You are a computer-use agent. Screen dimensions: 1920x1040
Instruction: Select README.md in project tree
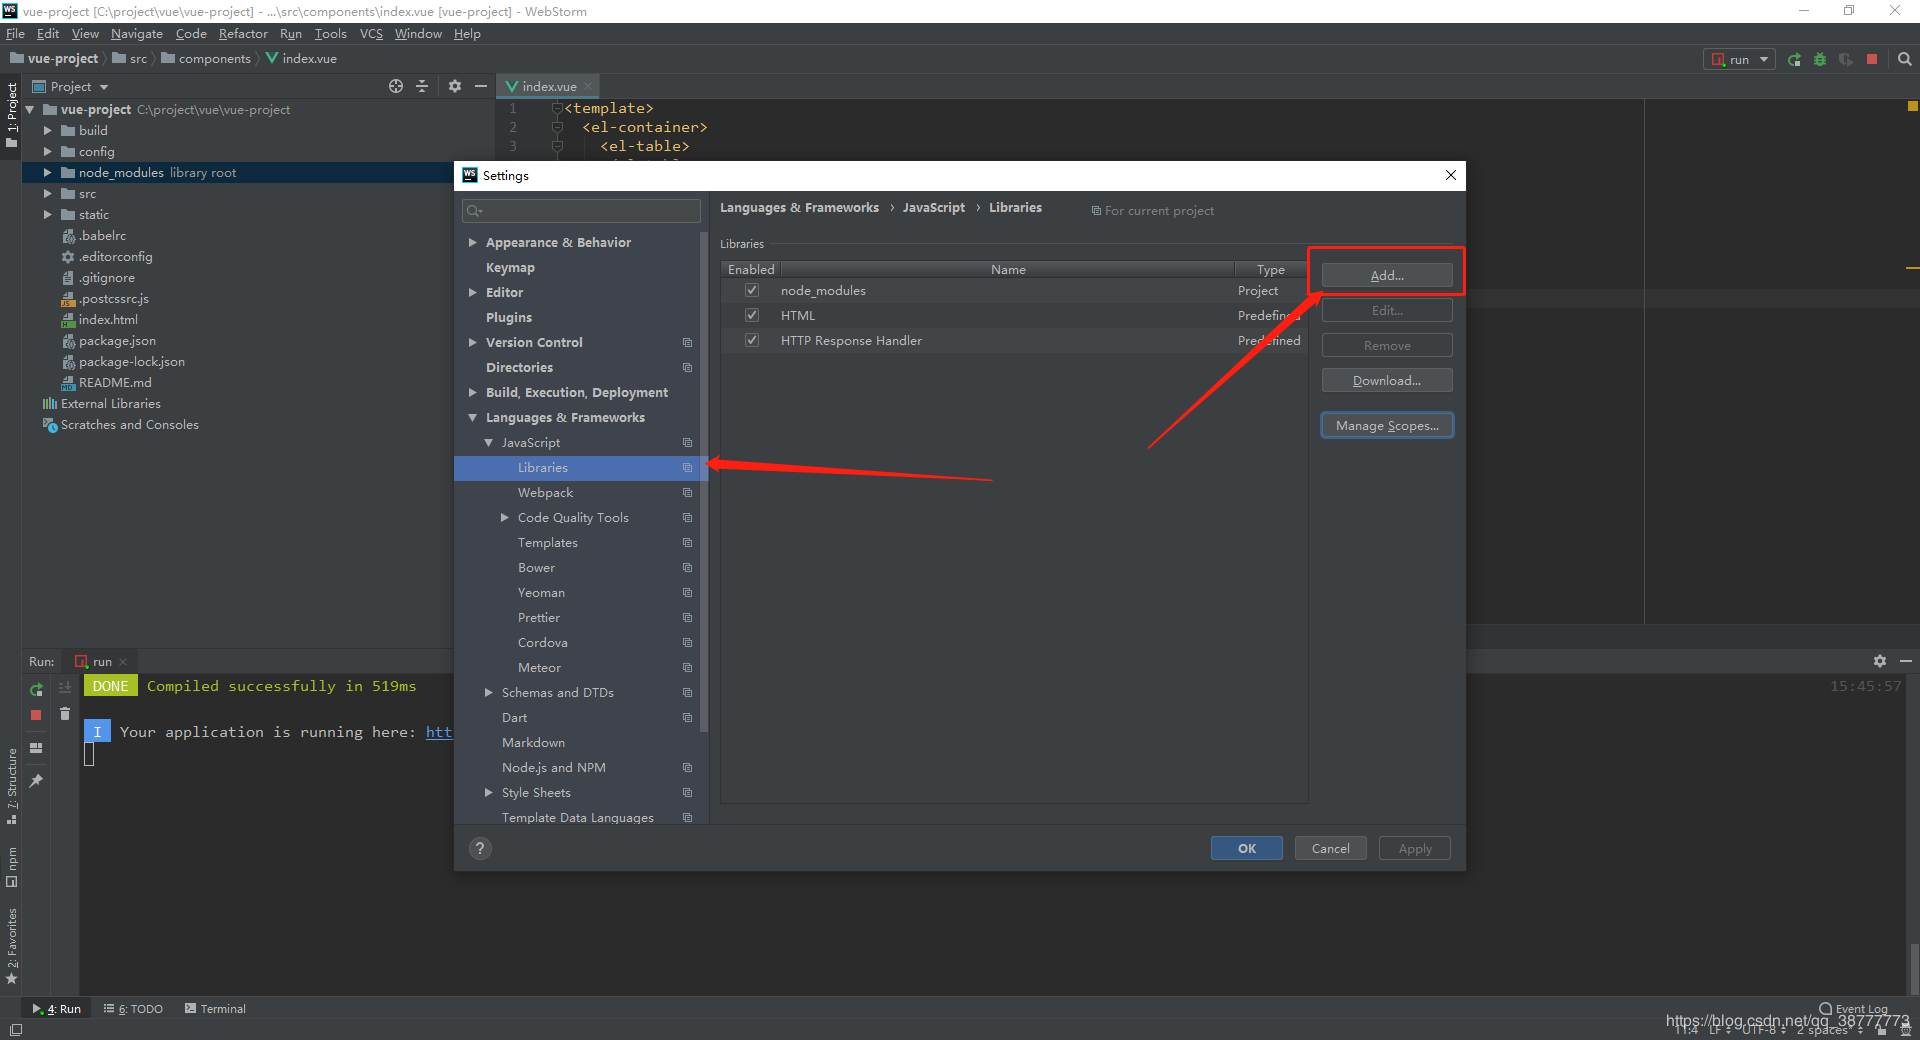click(115, 383)
